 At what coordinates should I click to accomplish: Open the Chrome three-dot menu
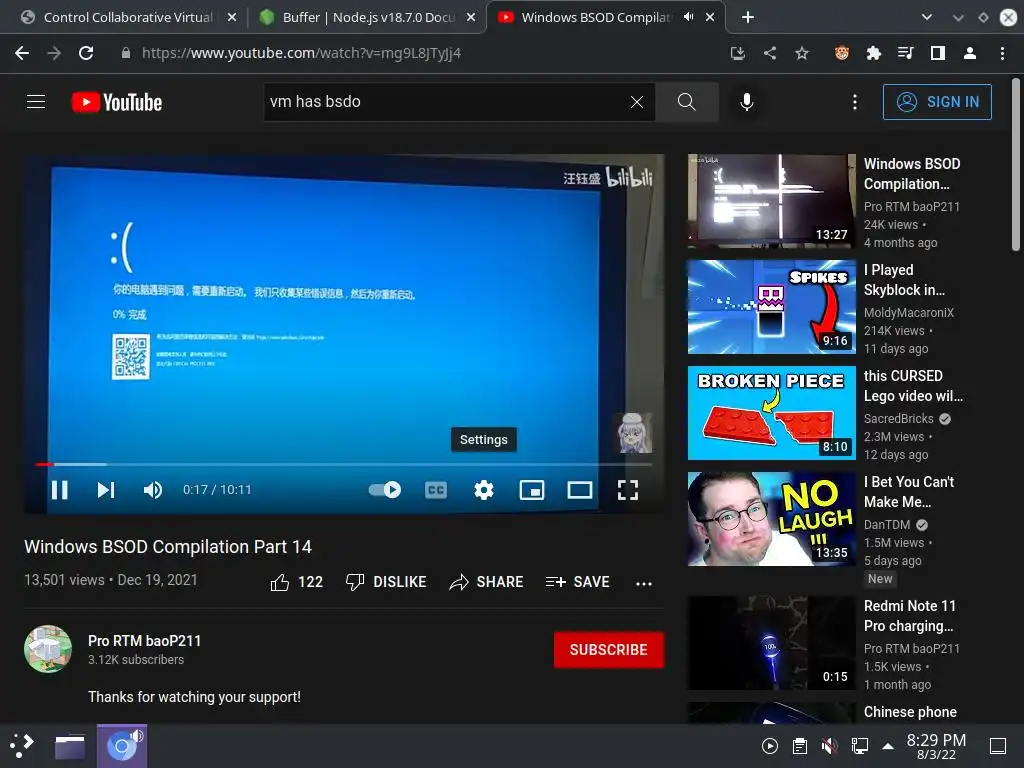click(1002, 53)
